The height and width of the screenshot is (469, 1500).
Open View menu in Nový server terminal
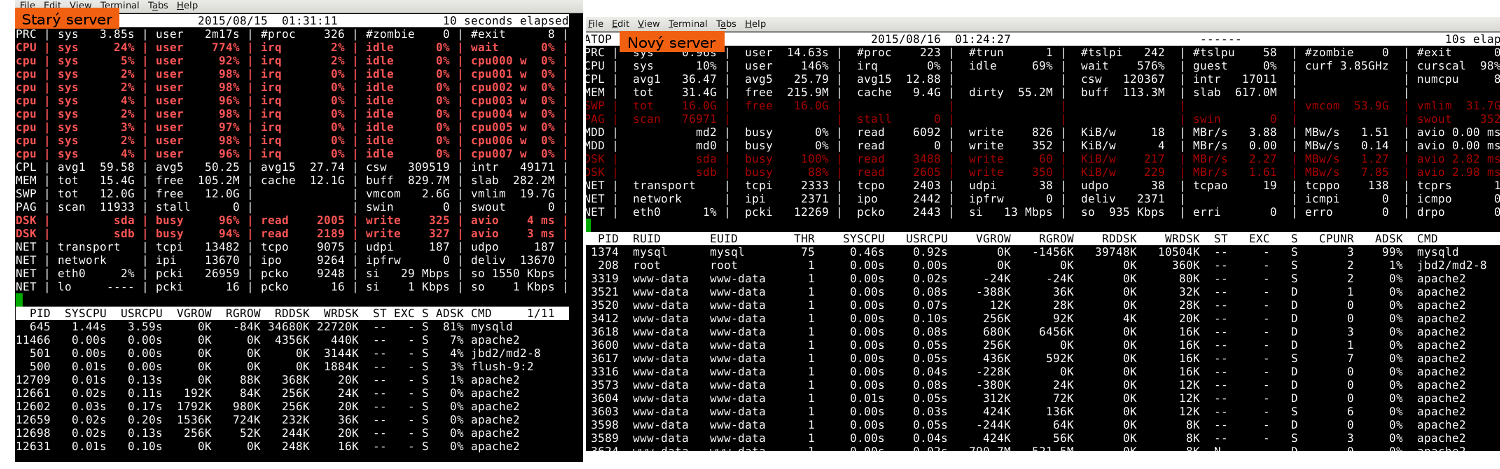648,23
